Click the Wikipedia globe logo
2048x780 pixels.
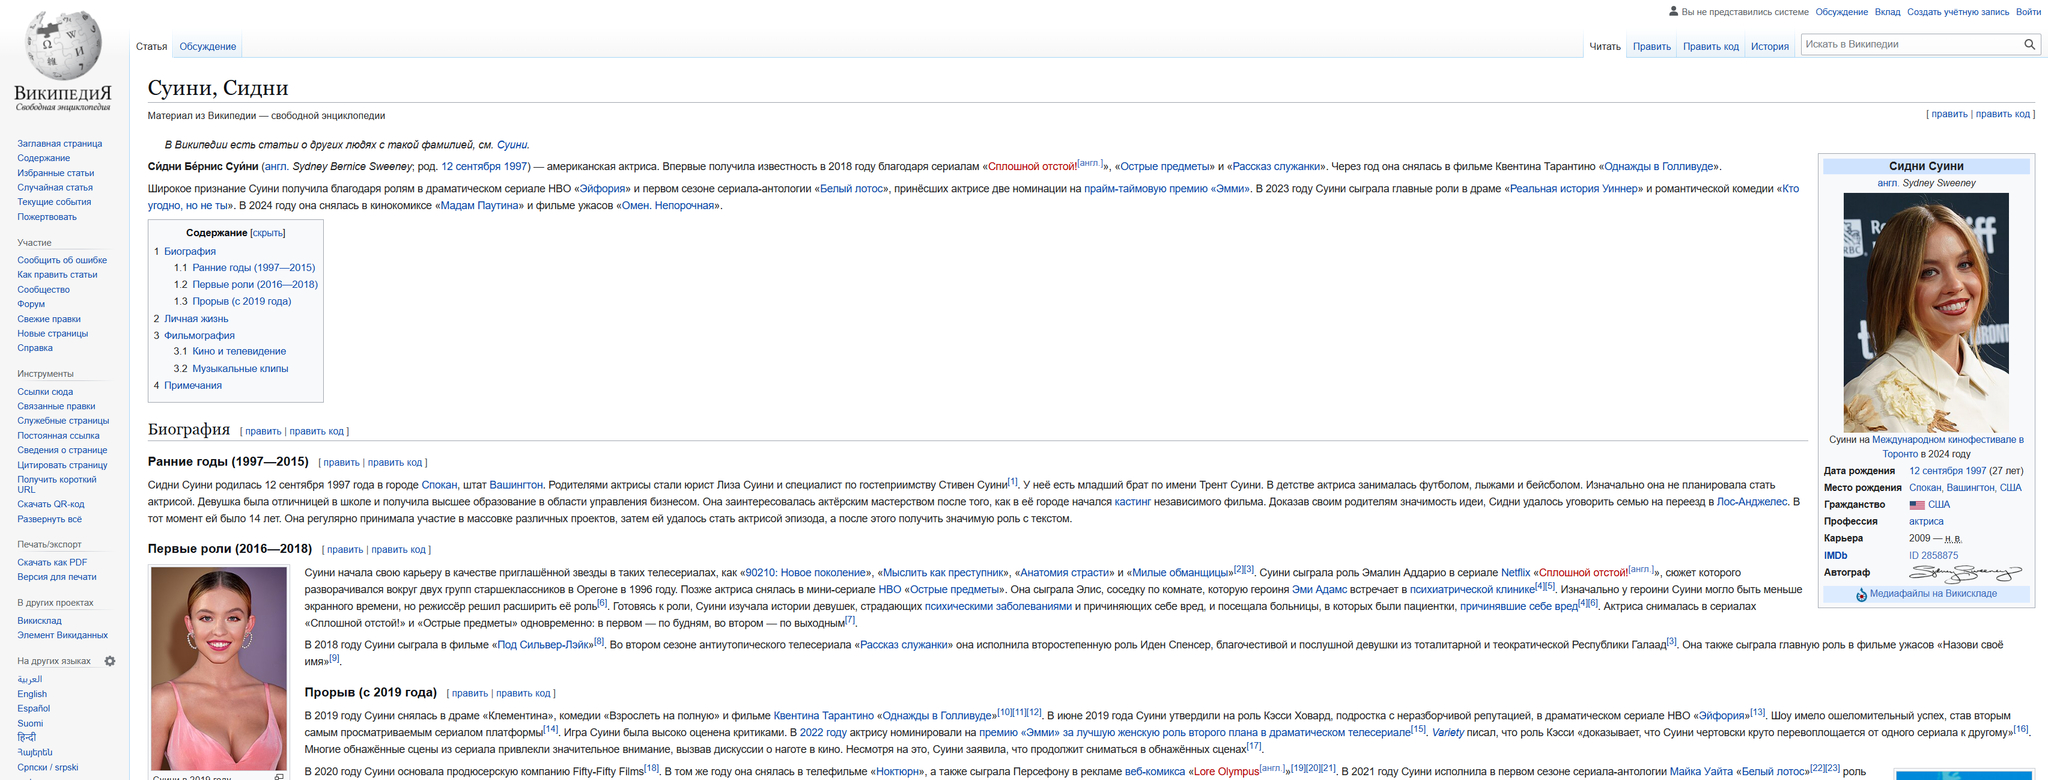click(62, 47)
